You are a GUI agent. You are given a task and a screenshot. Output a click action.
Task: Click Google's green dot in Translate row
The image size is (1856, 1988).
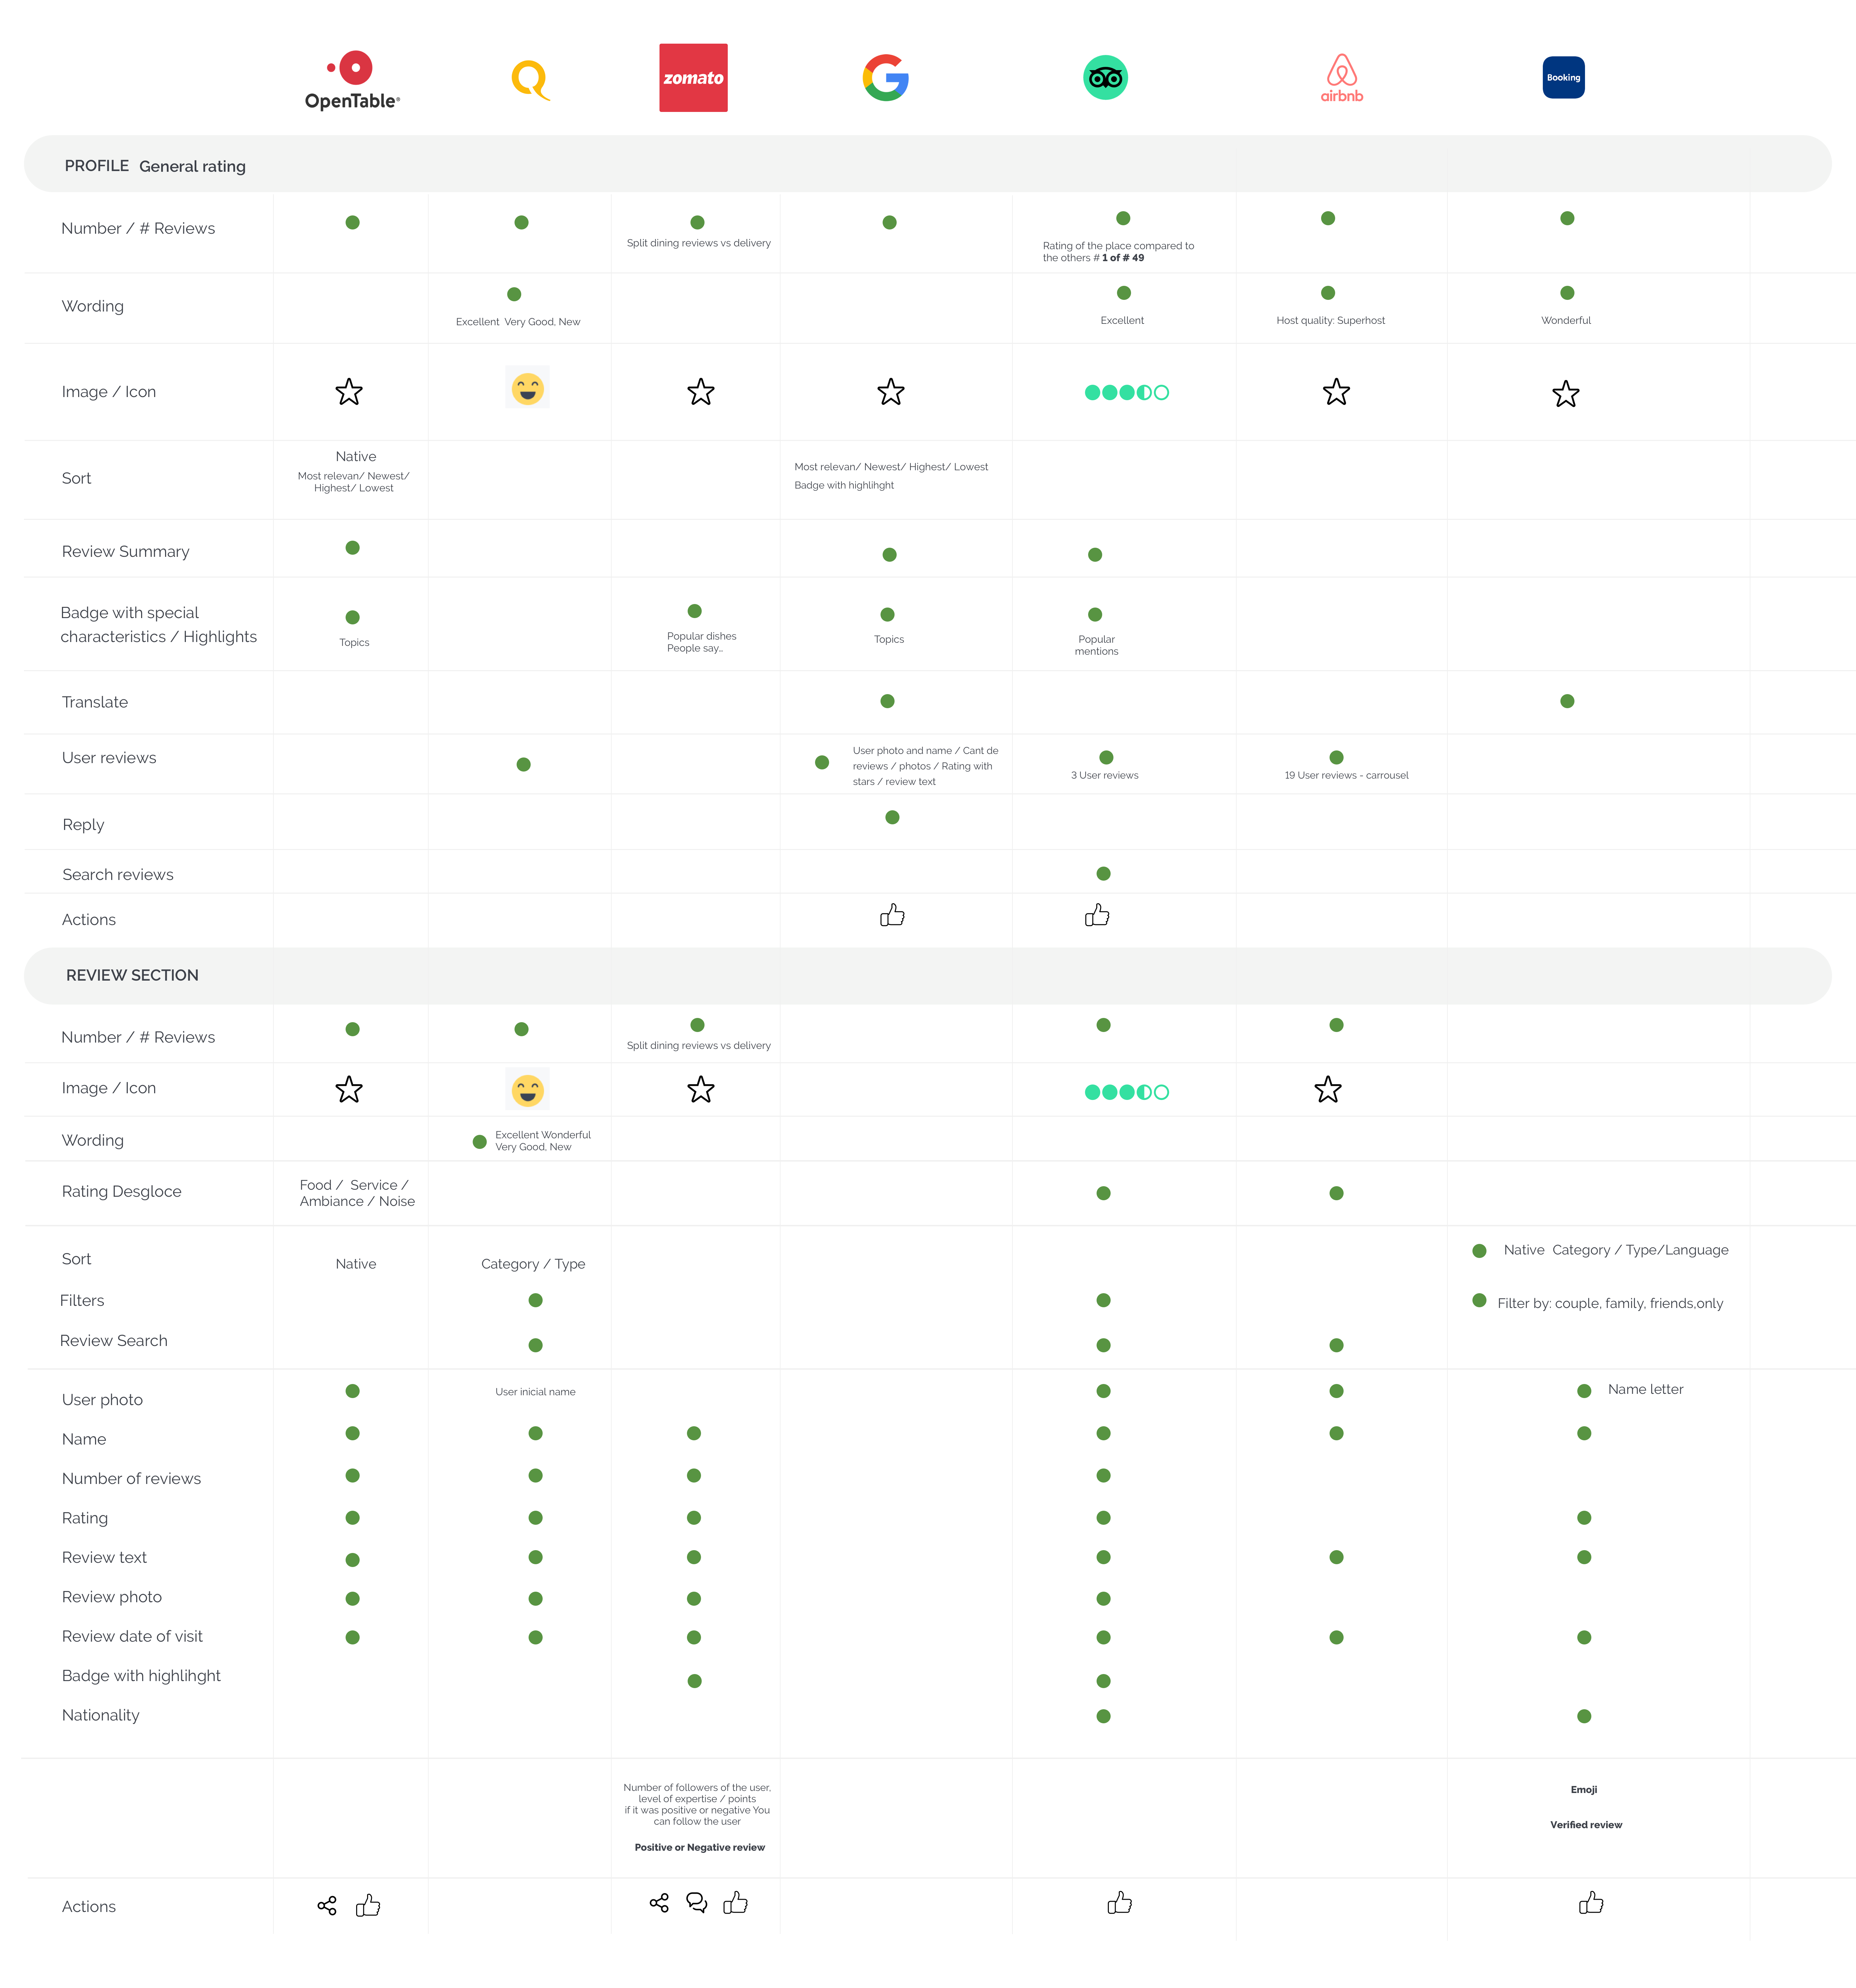tap(887, 701)
